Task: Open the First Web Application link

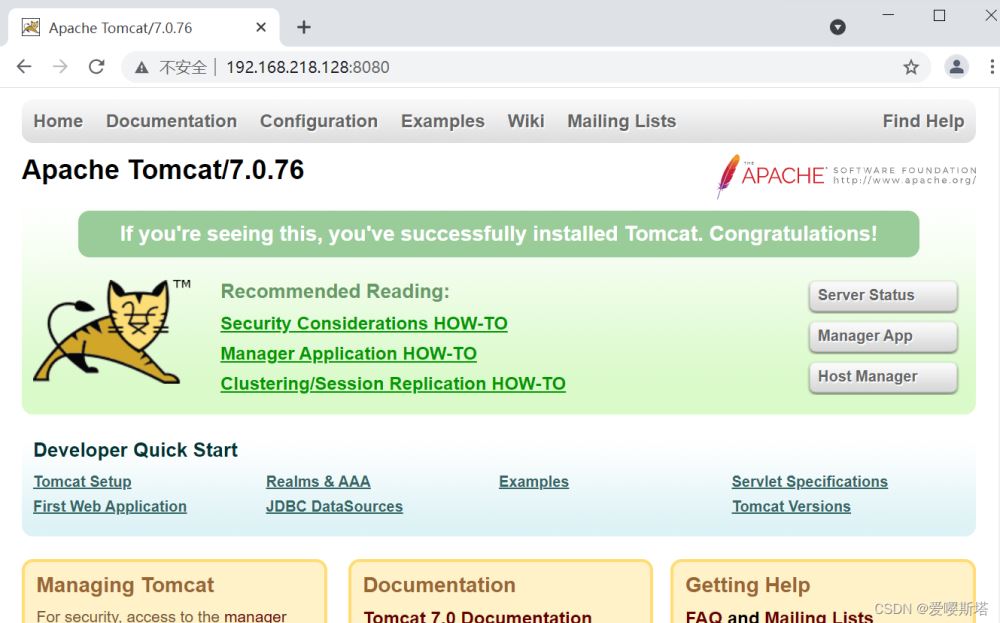Action: (110, 507)
